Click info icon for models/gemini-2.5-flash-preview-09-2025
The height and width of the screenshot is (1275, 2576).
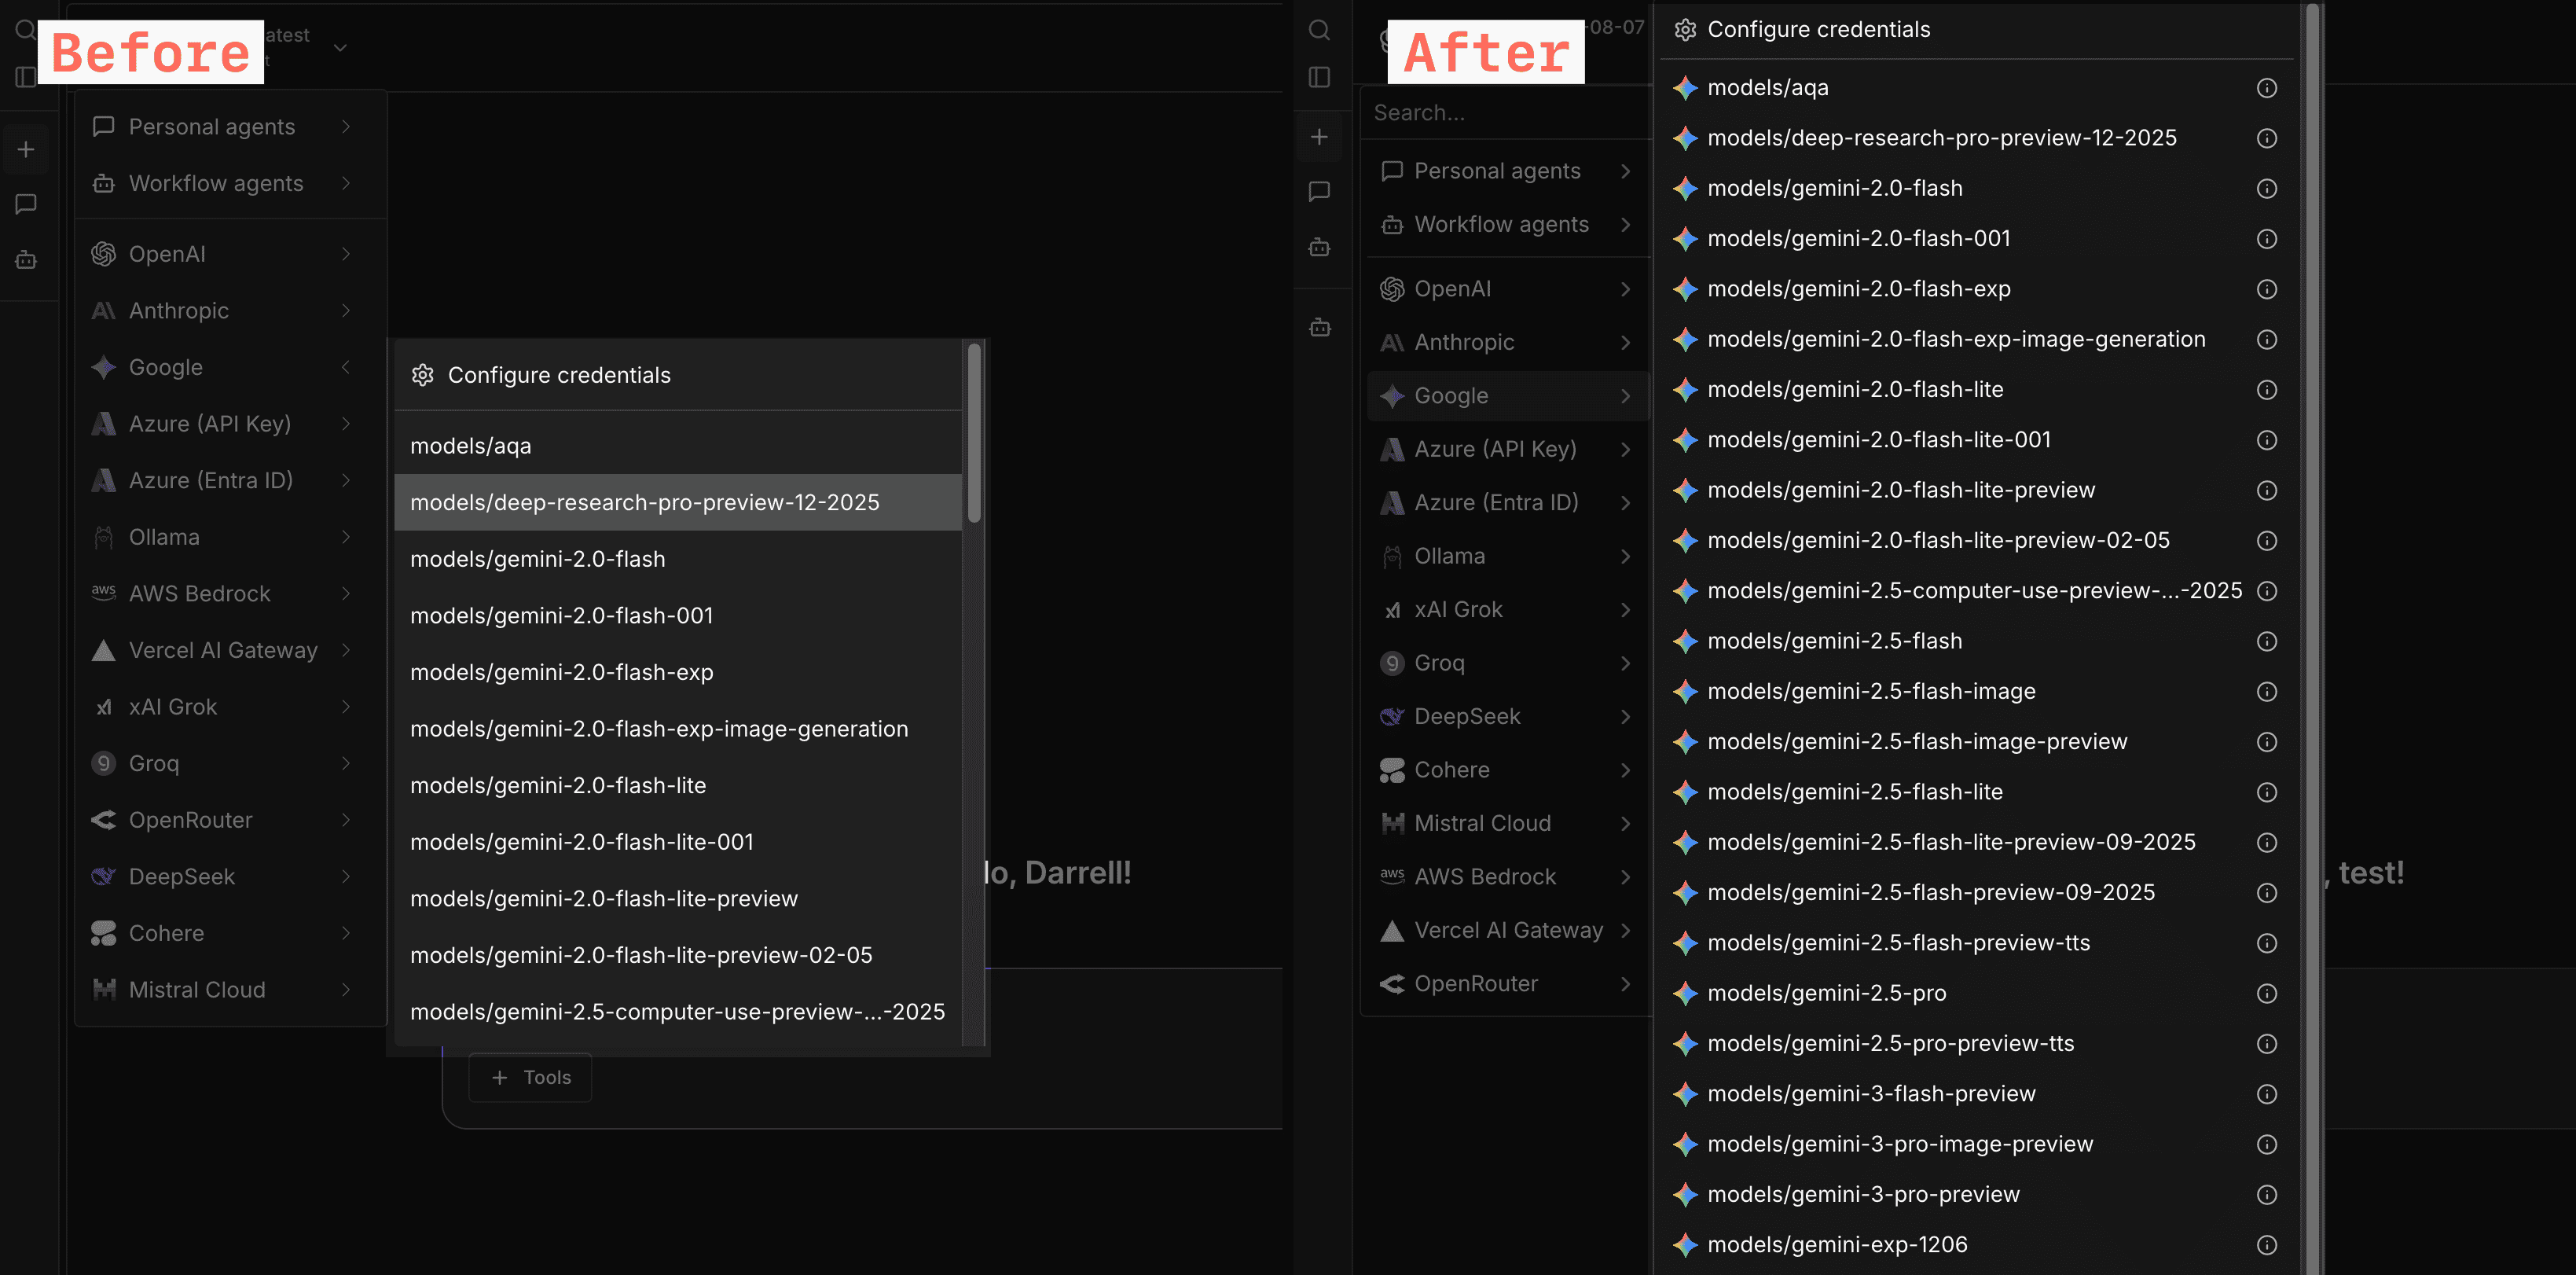[x=2266, y=892]
